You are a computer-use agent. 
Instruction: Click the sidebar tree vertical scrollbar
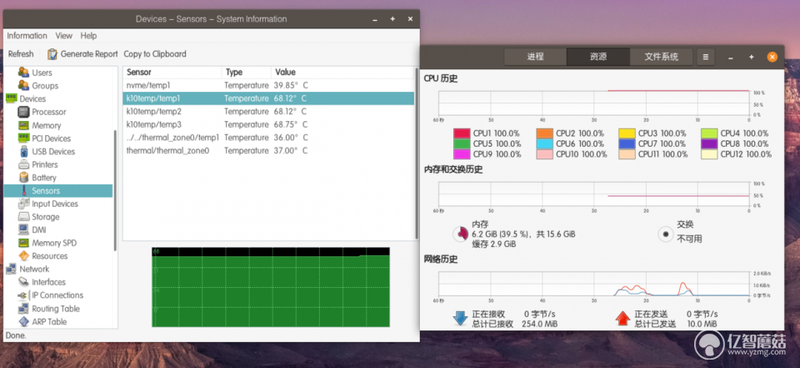point(115,190)
